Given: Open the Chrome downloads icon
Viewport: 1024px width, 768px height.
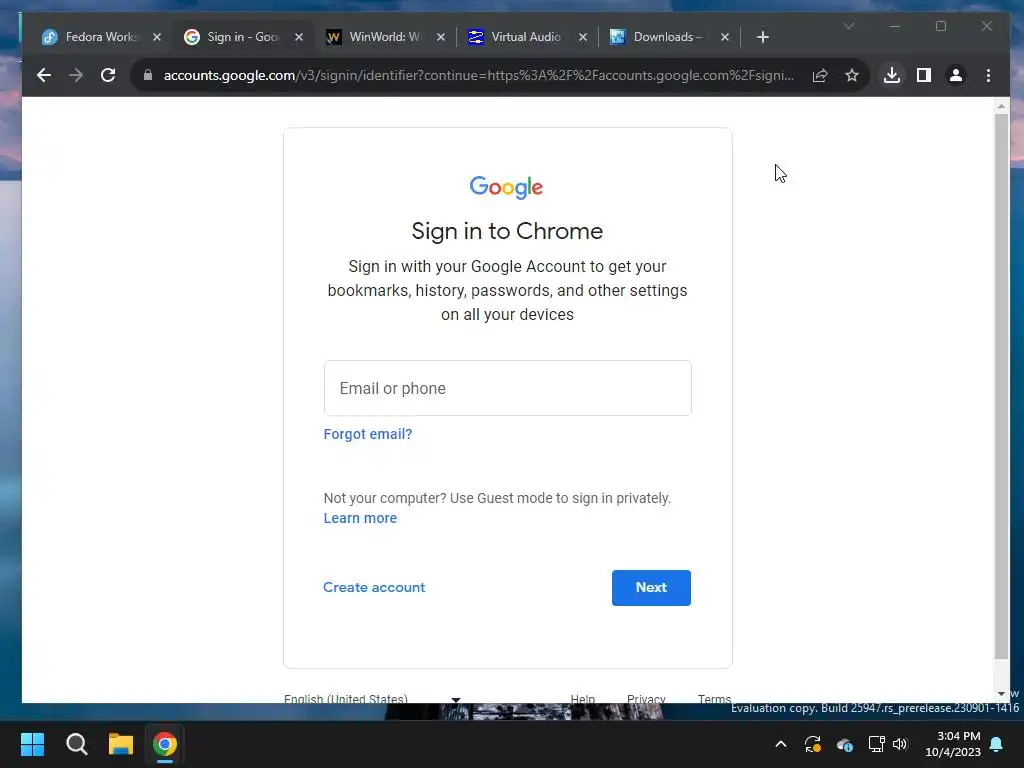Looking at the screenshot, I should (x=891, y=75).
